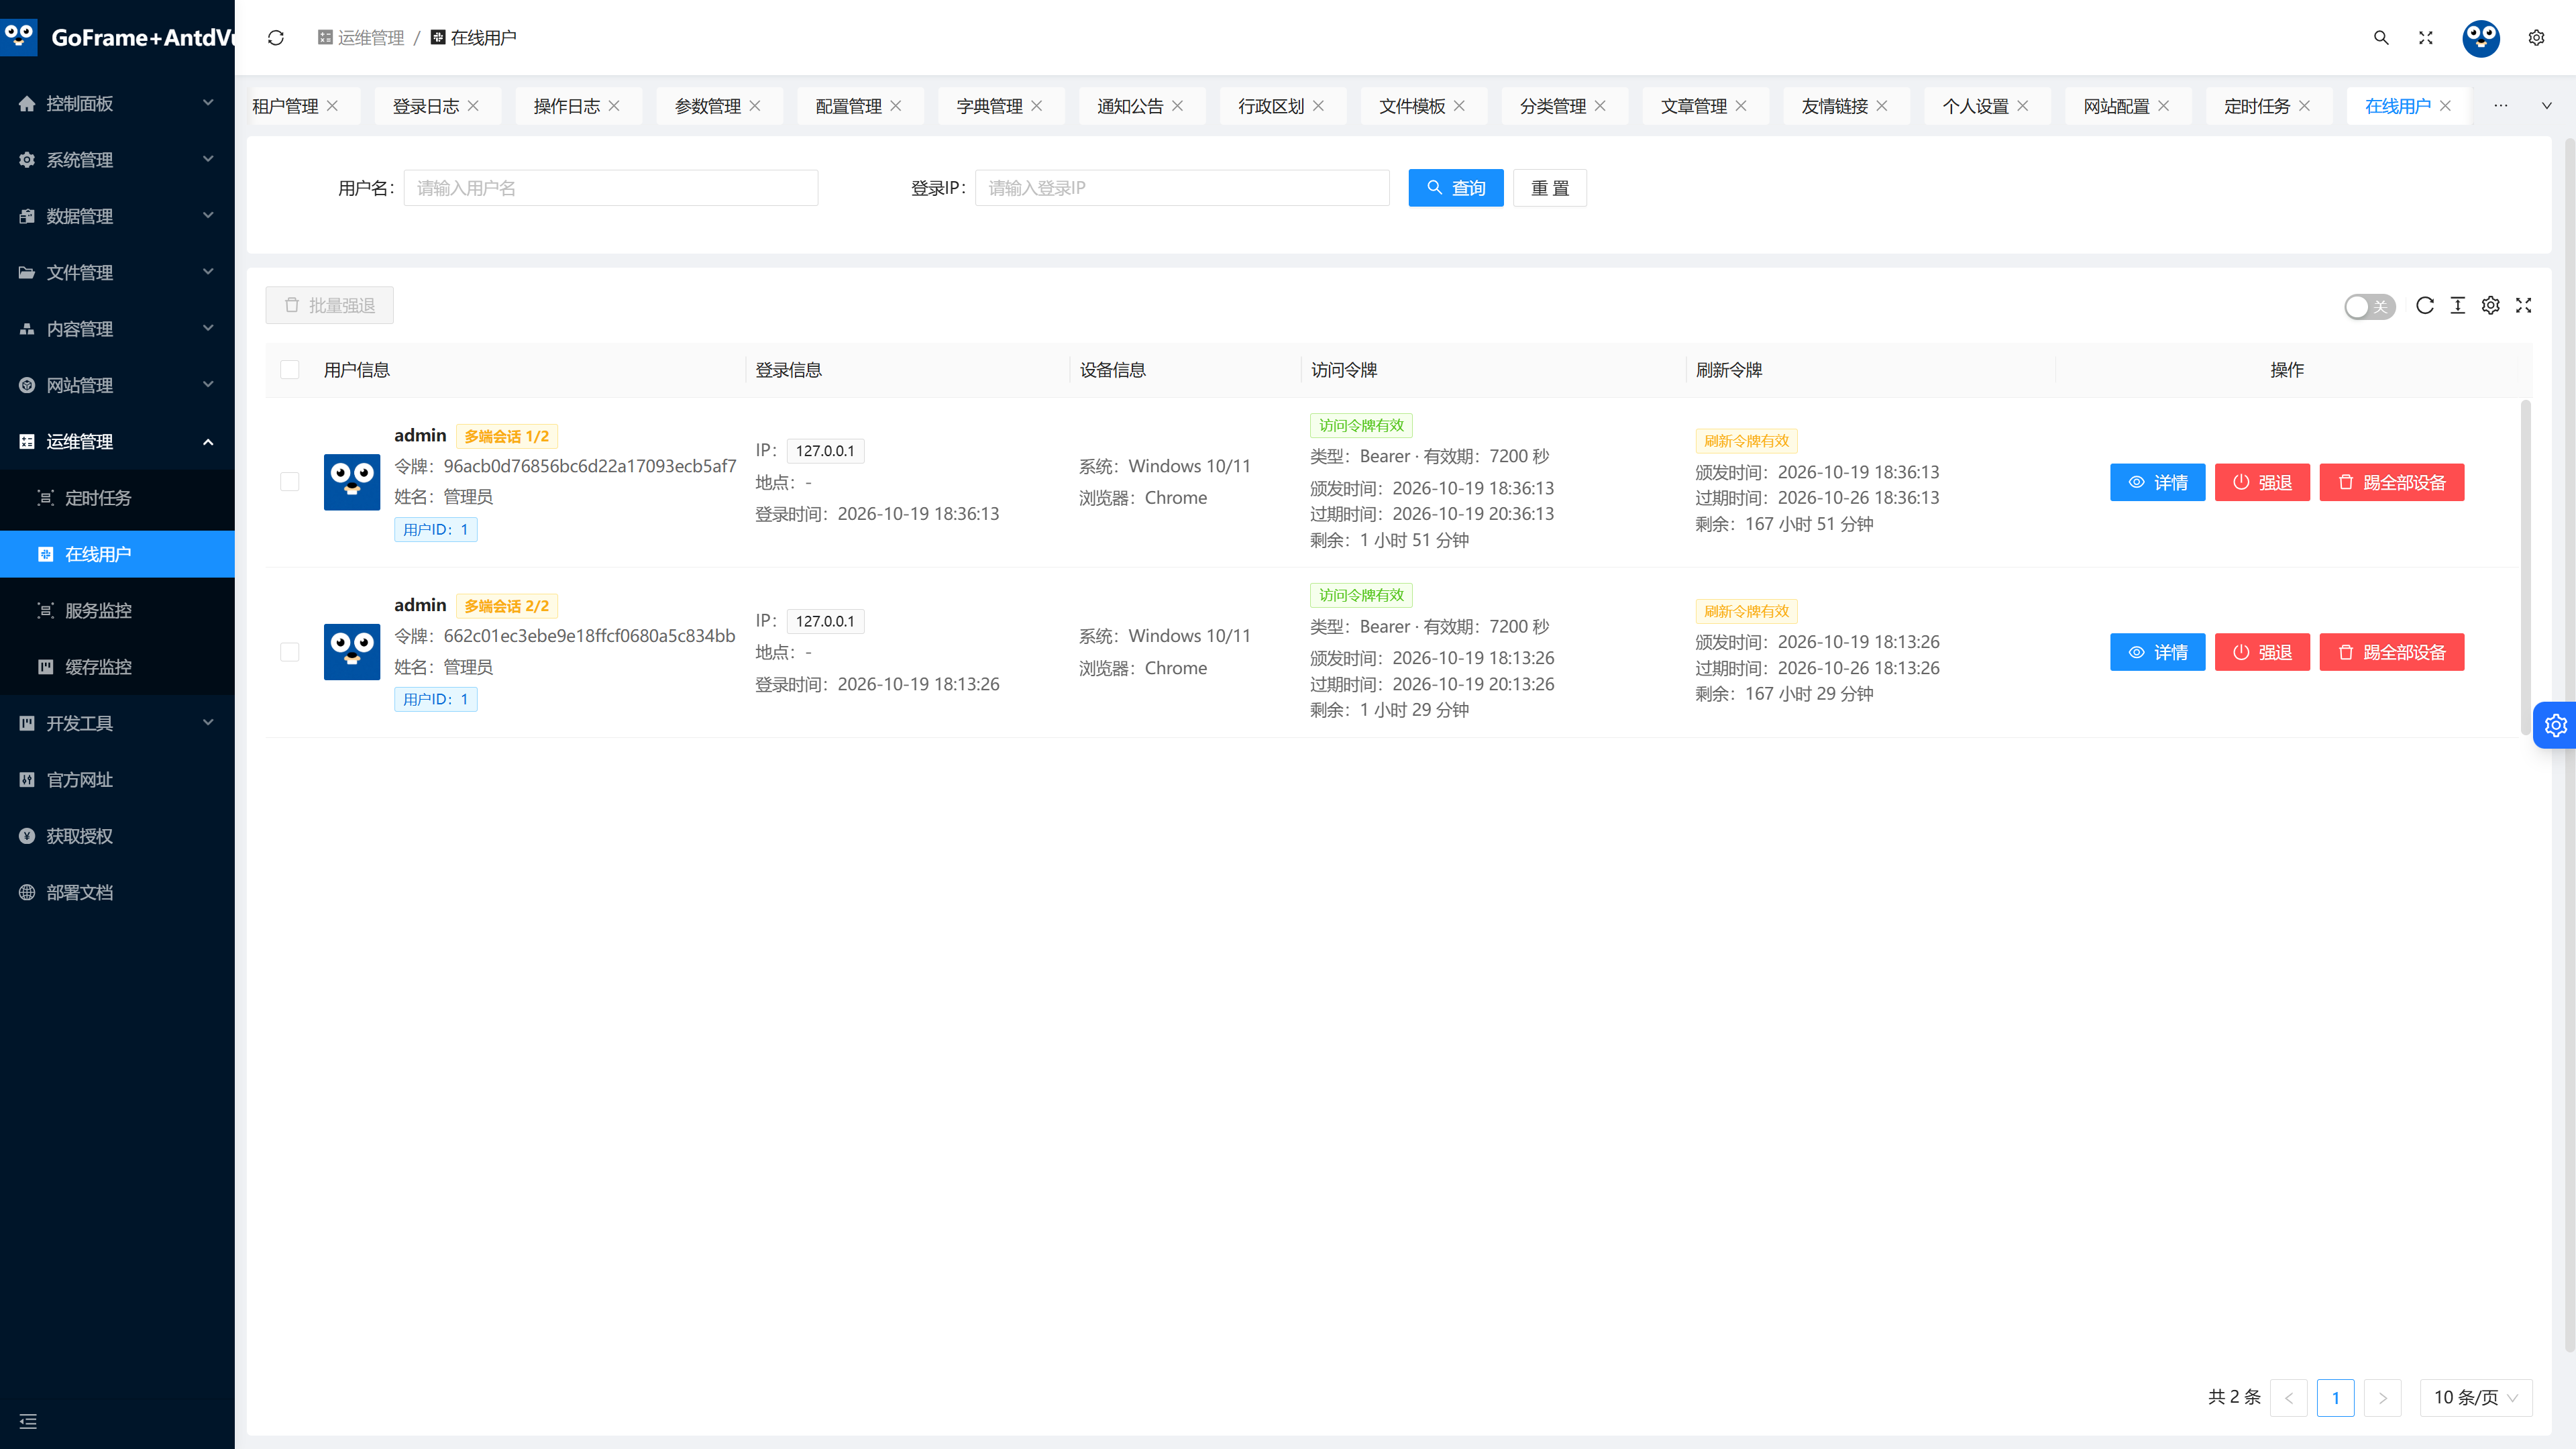2576x1449 pixels.
Task: Change table density with row height icon
Action: coord(2458,306)
